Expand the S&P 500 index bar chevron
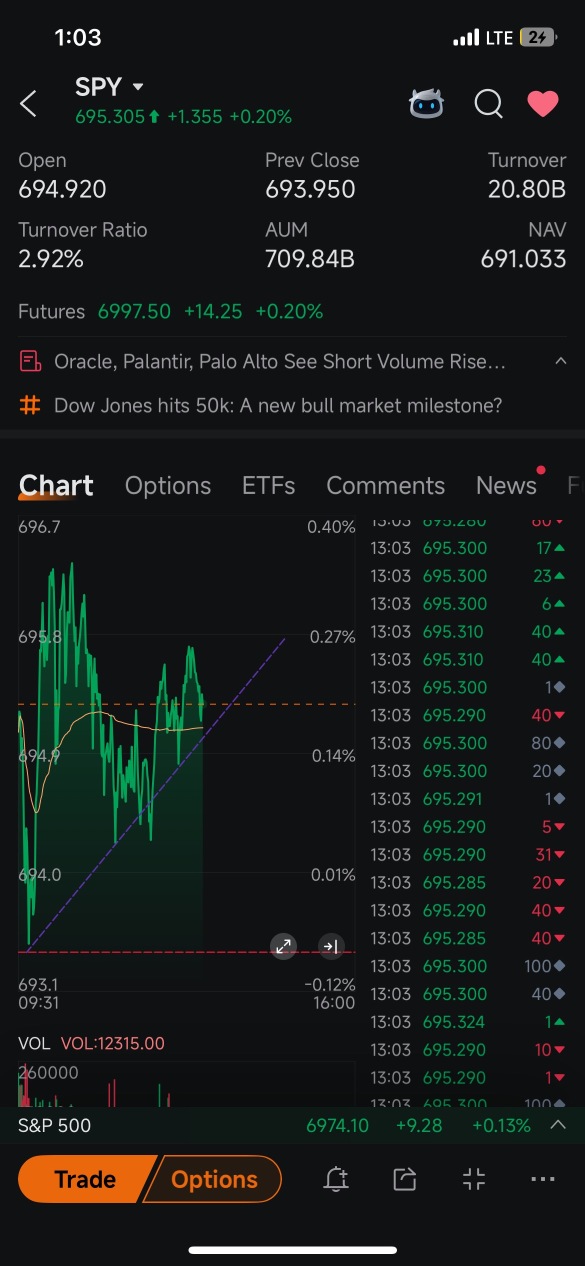Screen dimensions: 585x1266 pyautogui.click(x=559, y=1125)
